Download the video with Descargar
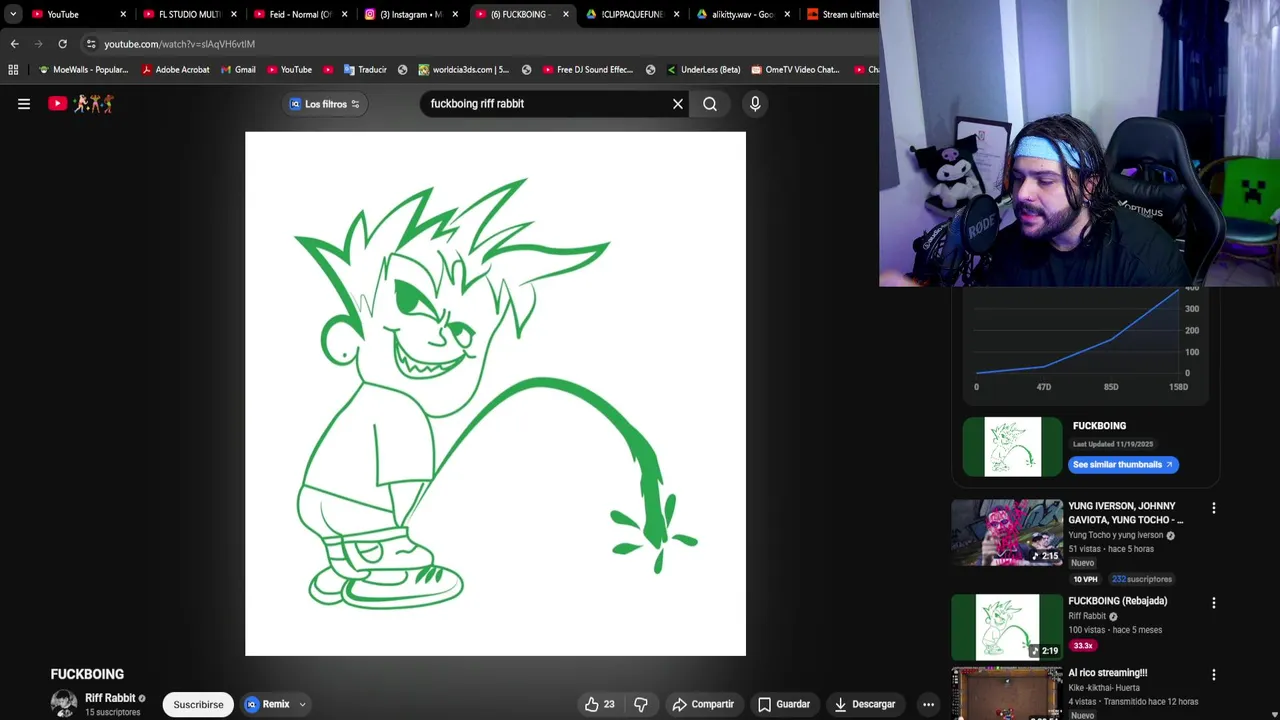The width and height of the screenshot is (1280, 720). (x=865, y=704)
